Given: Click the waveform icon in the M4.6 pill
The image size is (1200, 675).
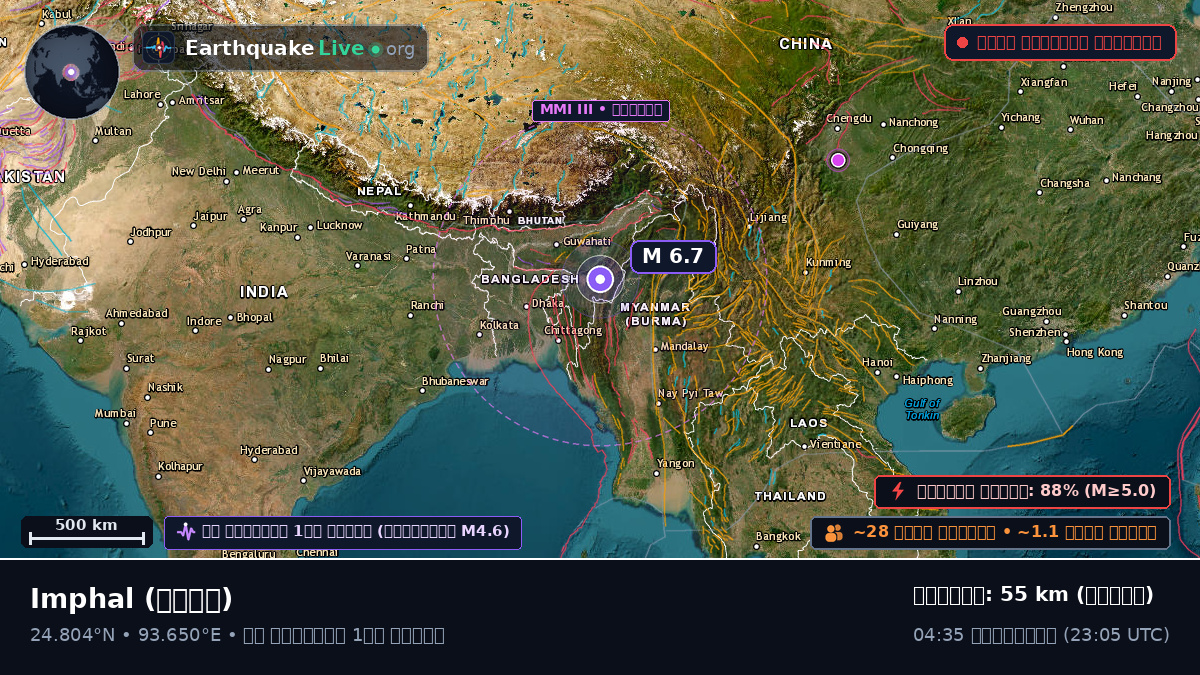Looking at the screenshot, I should [186, 532].
